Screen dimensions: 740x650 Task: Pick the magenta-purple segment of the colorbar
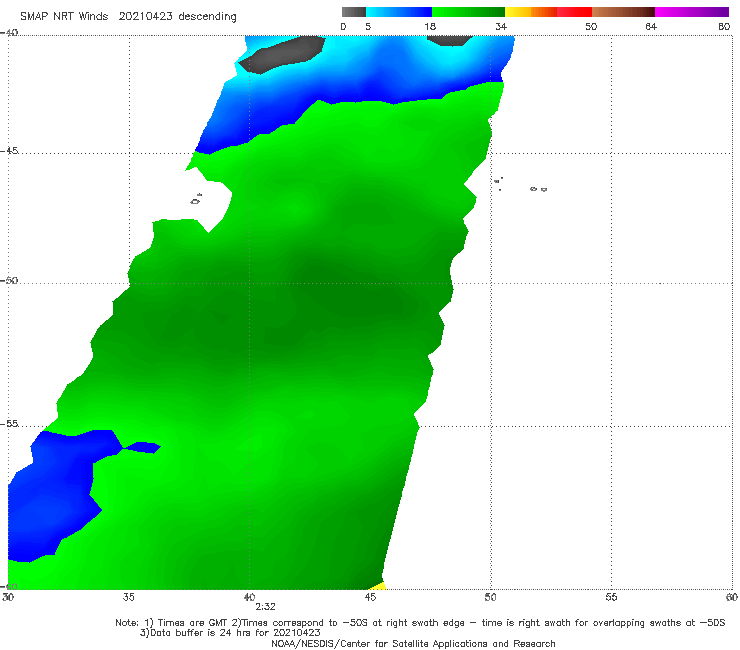pyautogui.click(x=692, y=12)
